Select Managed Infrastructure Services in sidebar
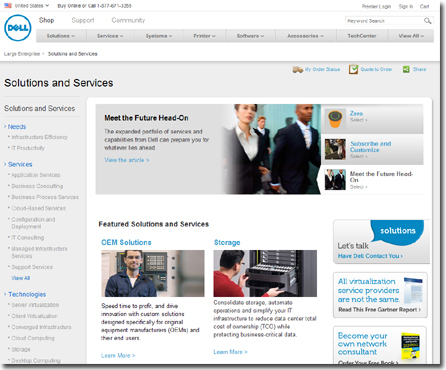 click(39, 252)
